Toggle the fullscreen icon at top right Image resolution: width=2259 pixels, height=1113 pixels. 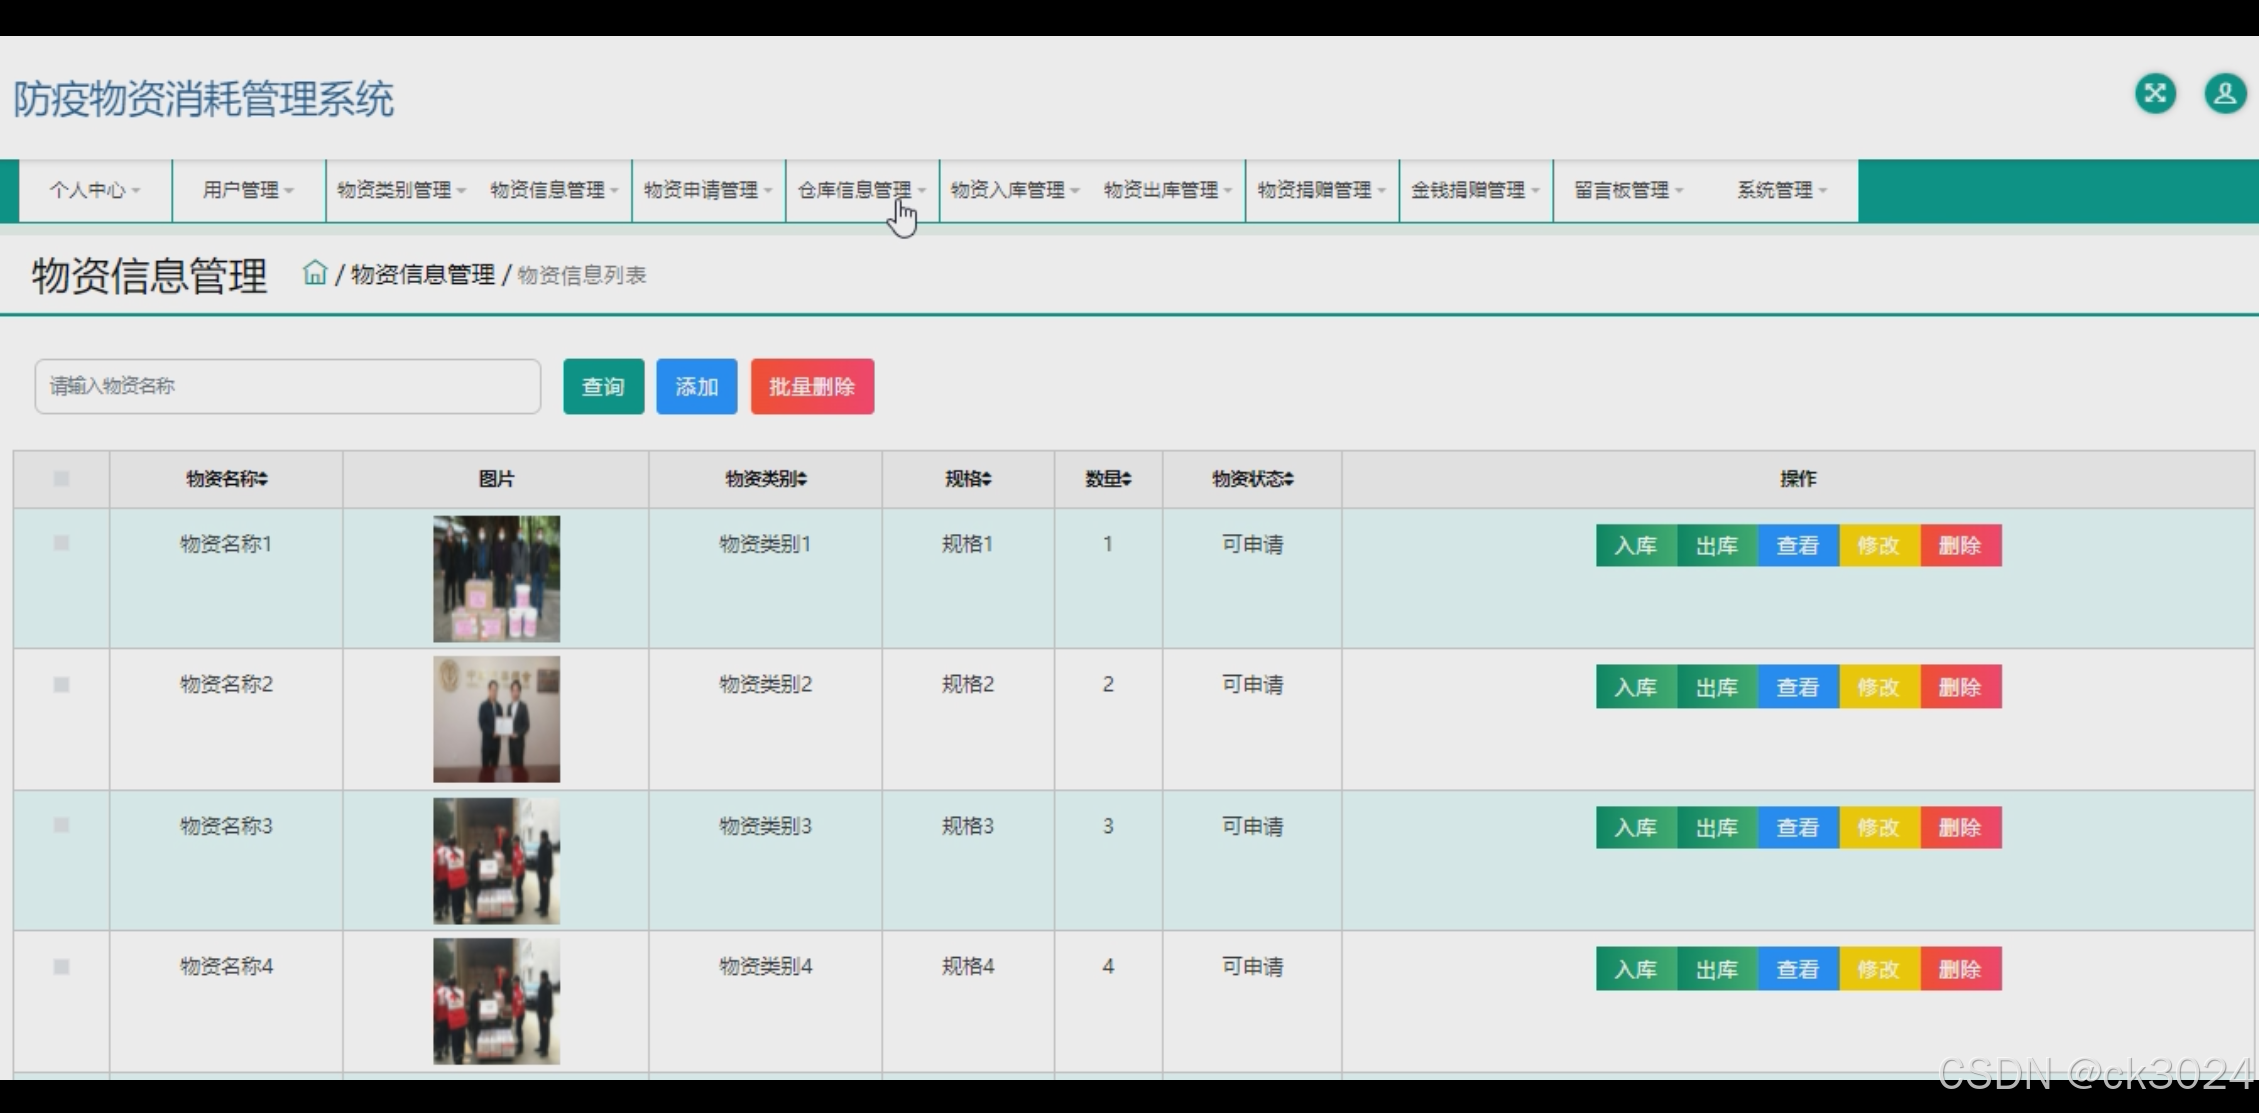2155,93
